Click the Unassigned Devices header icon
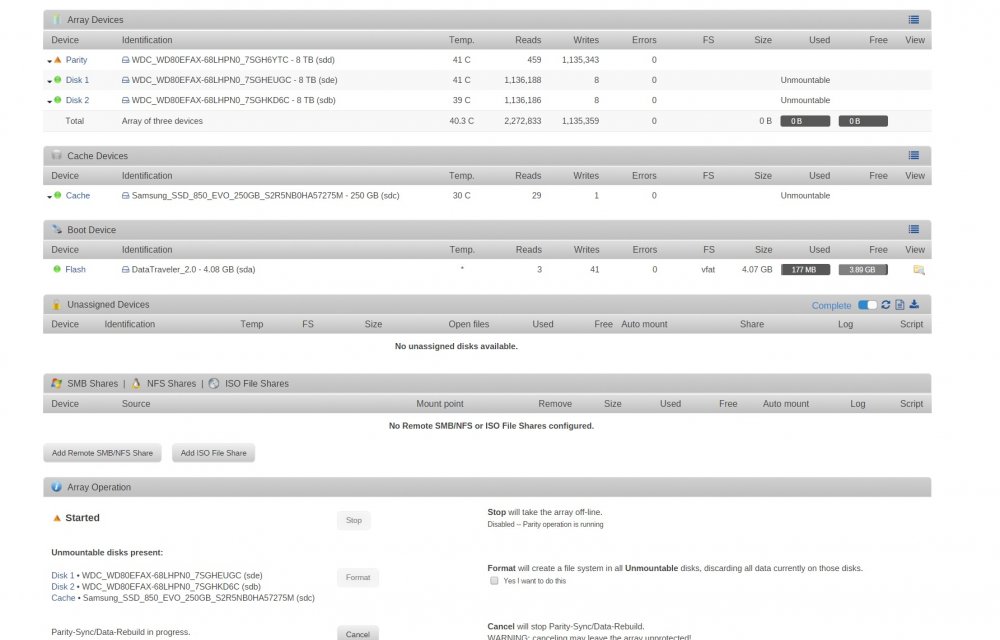The width and height of the screenshot is (1000, 640). click(x=56, y=304)
